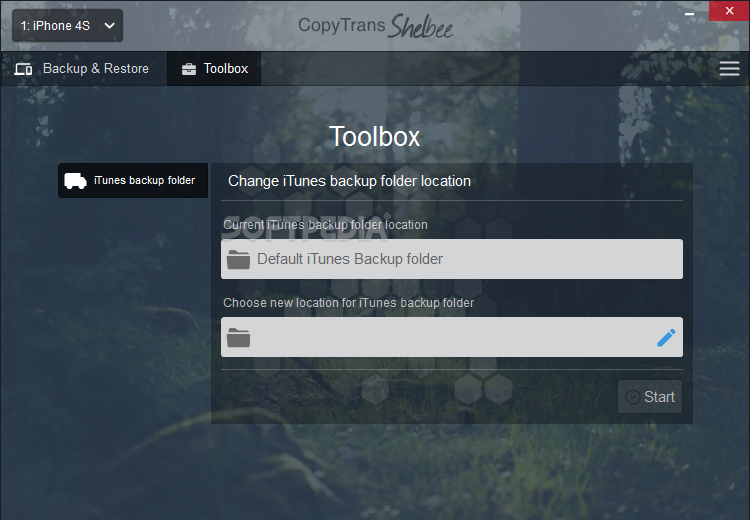This screenshot has height=520, width=750.
Task: Click the Toolbox briefcase icon
Action: (189, 69)
